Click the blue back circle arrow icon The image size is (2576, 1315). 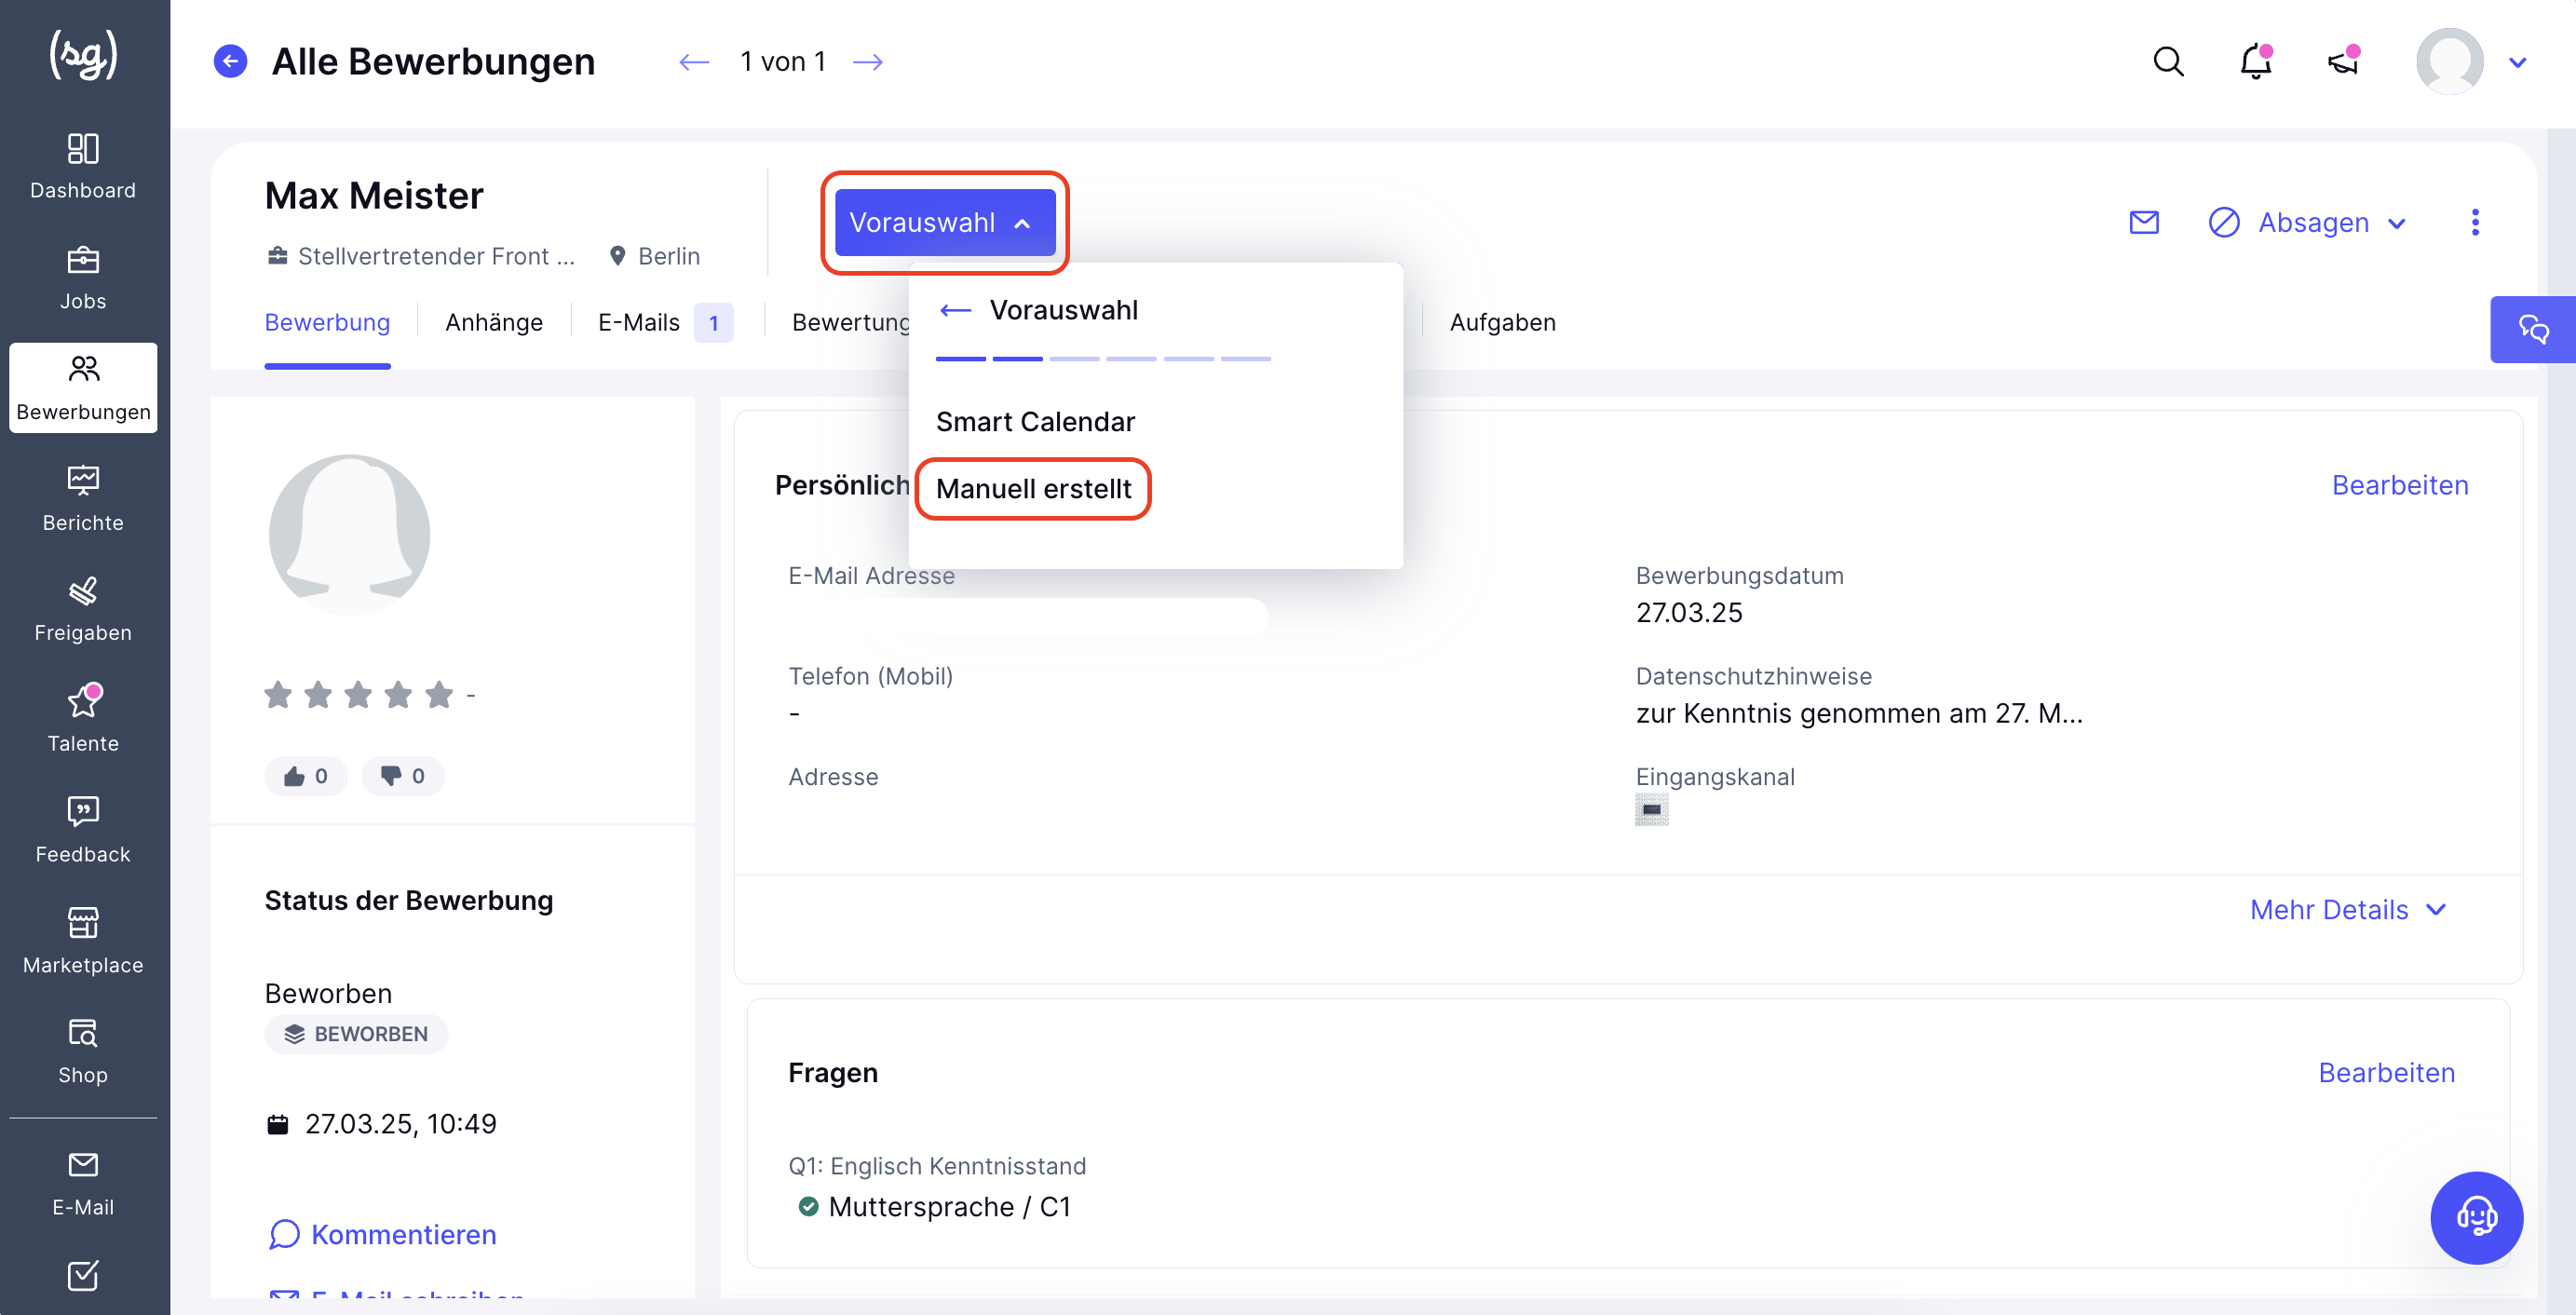[x=230, y=62]
